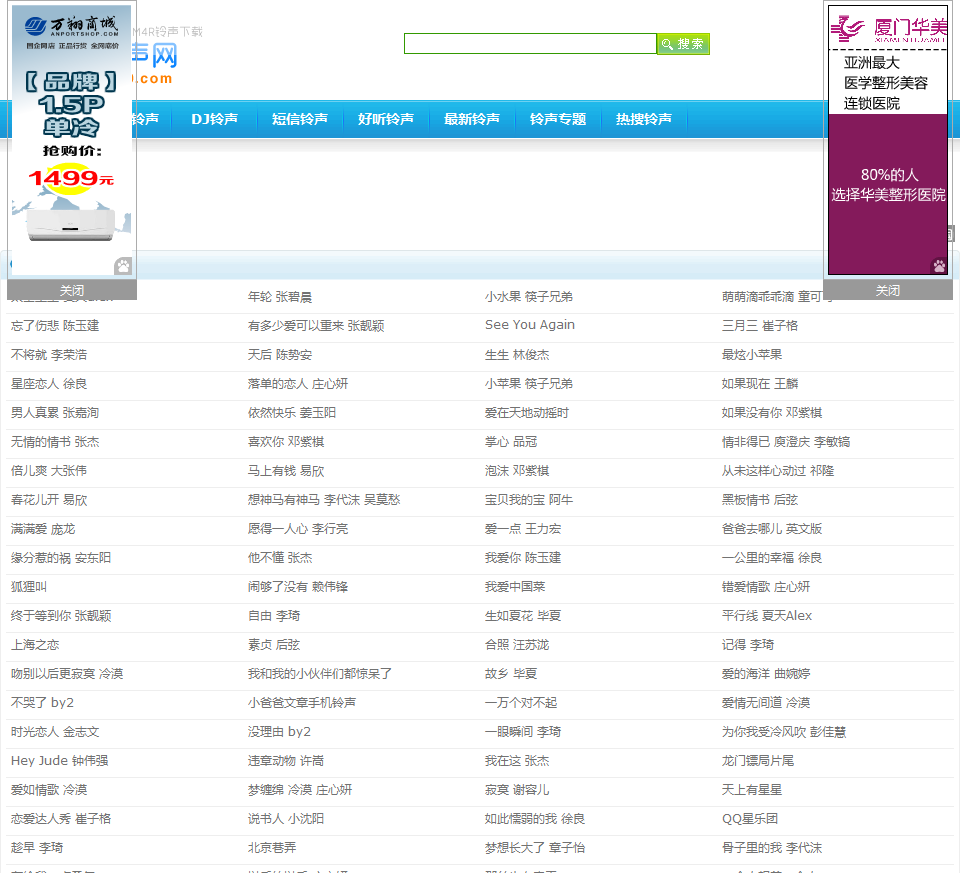Screen dimensions: 960x873
Task: Open ringtone 不将就 李荣浩
Action: tap(49, 354)
